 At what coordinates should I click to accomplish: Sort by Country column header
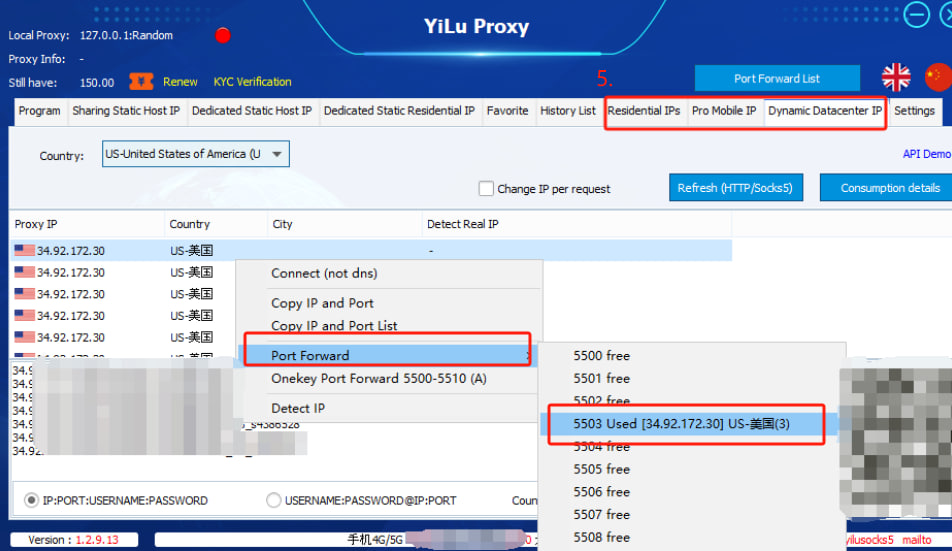coord(216,224)
